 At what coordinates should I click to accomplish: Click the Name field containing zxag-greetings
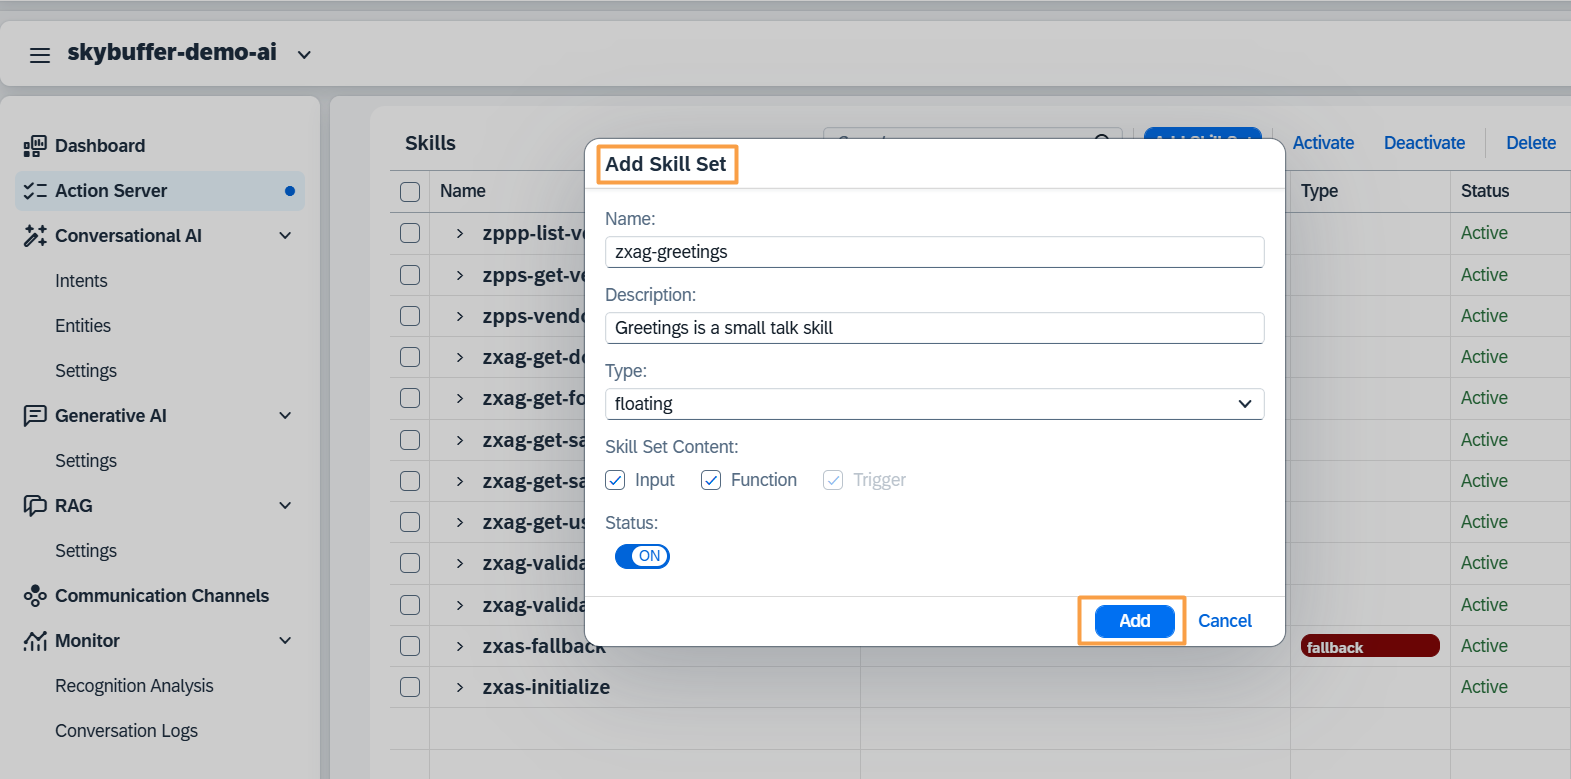(x=934, y=252)
